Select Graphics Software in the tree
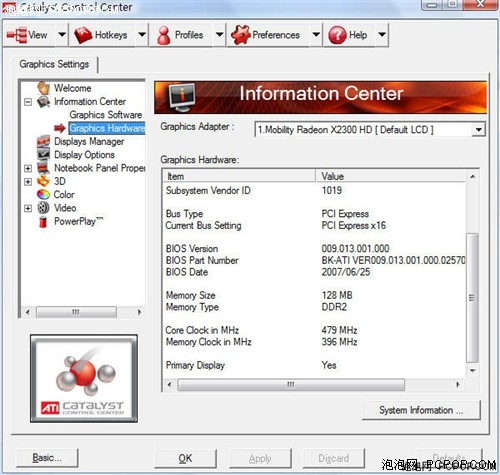Image resolution: width=500 pixels, height=475 pixels. [106, 115]
